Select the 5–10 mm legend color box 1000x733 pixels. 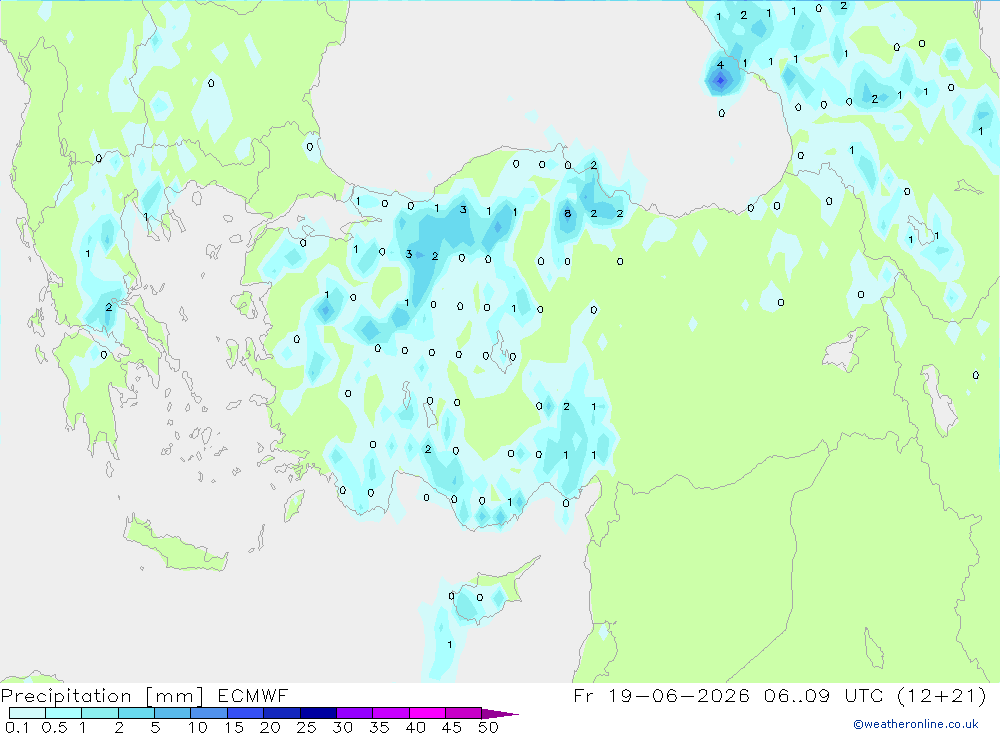click(x=173, y=713)
